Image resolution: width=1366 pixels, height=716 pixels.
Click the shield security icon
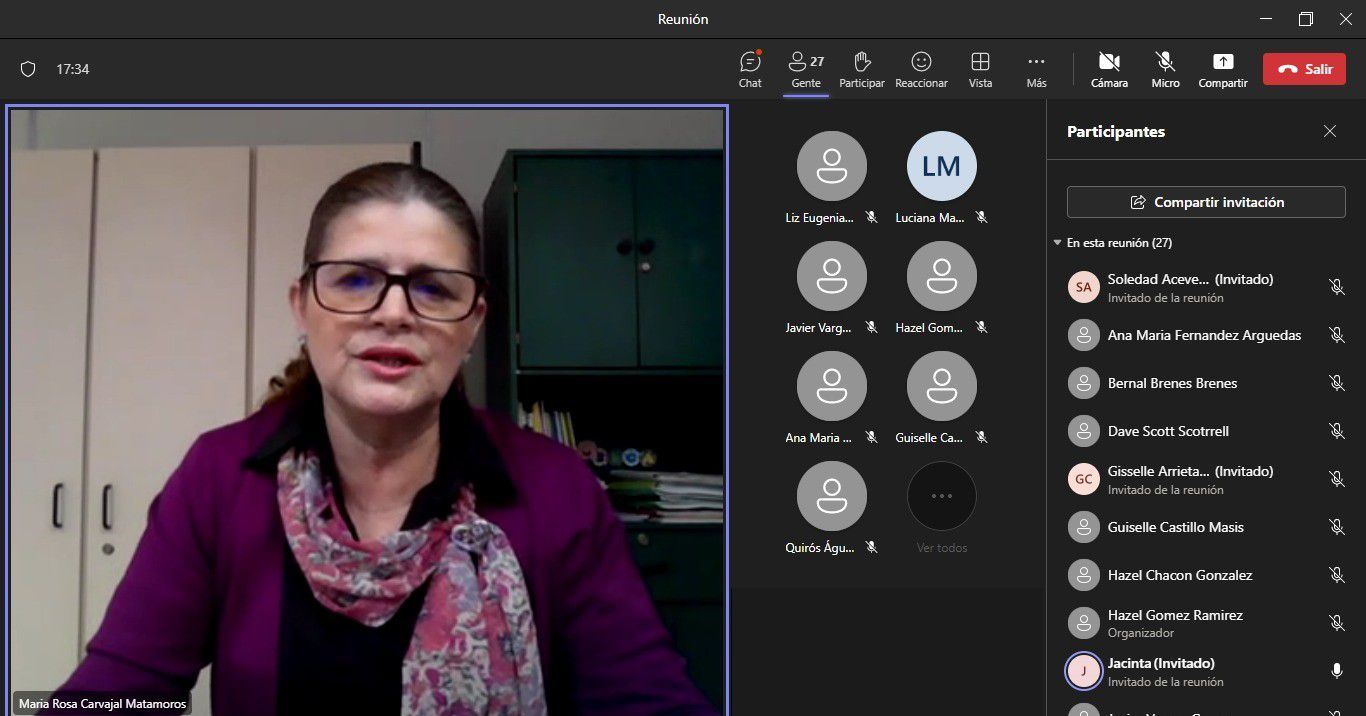[x=28, y=69]
